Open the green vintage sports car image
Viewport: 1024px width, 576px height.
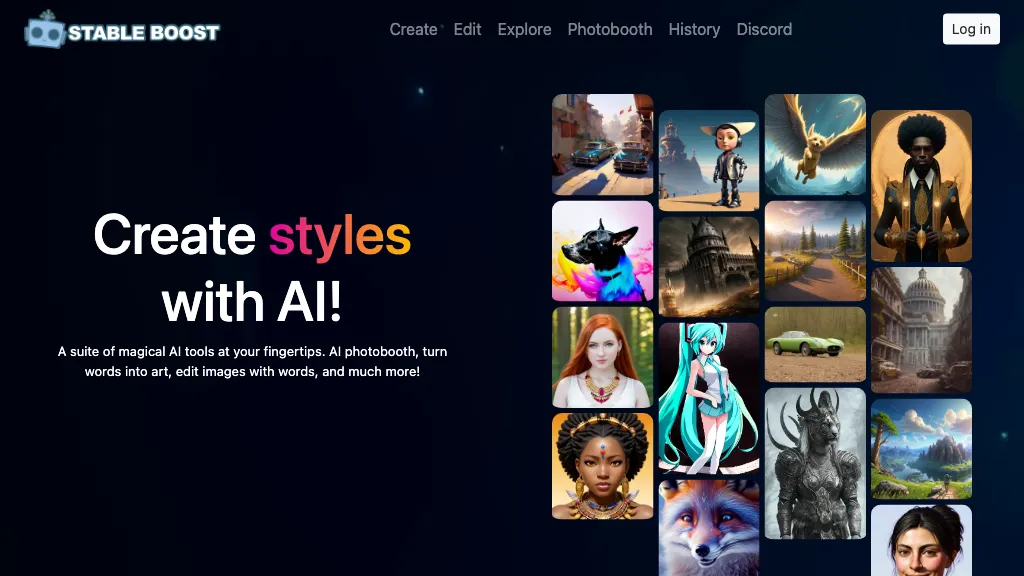point(815,344)
